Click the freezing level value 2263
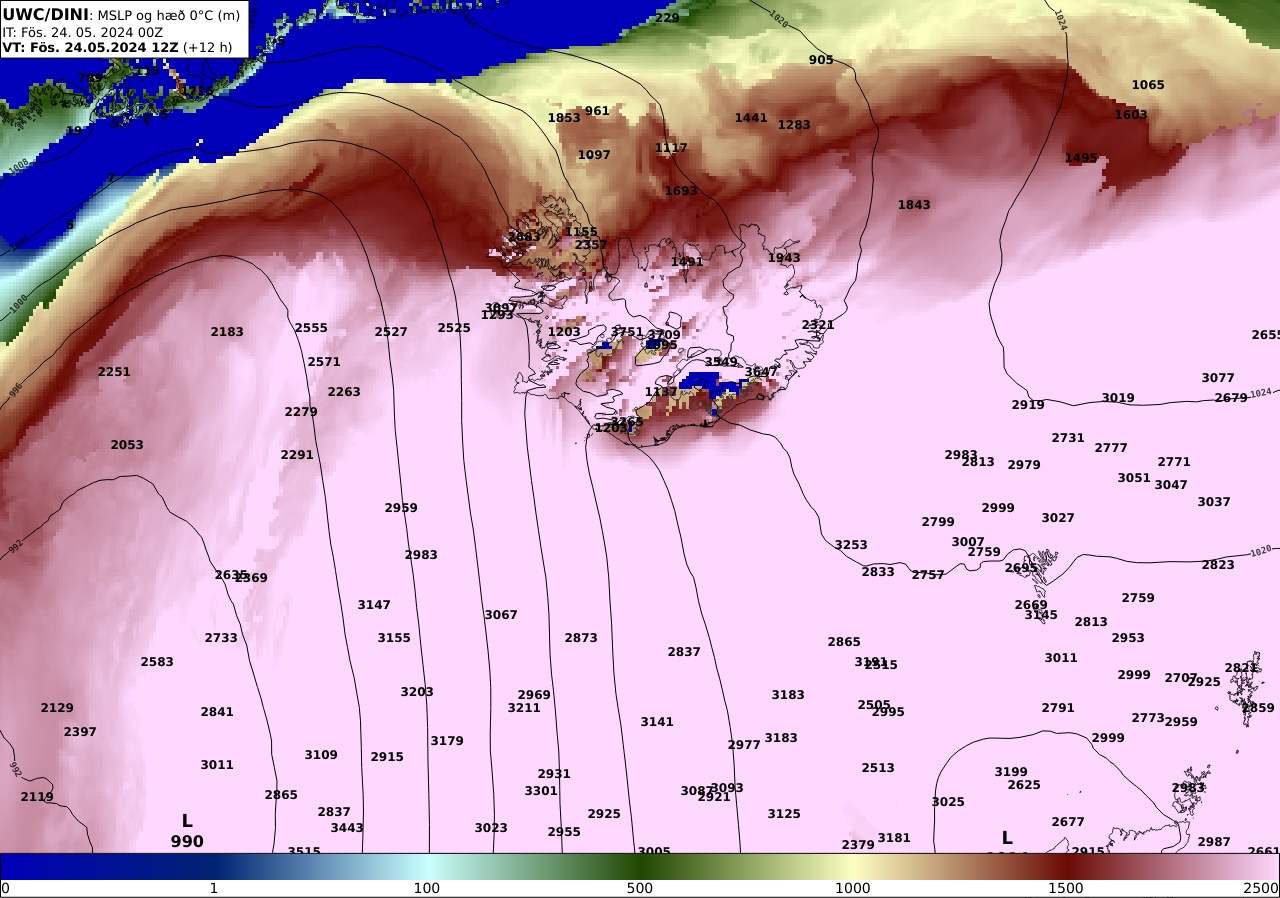Screen dimensions: 1280x898 coord(344,392)
